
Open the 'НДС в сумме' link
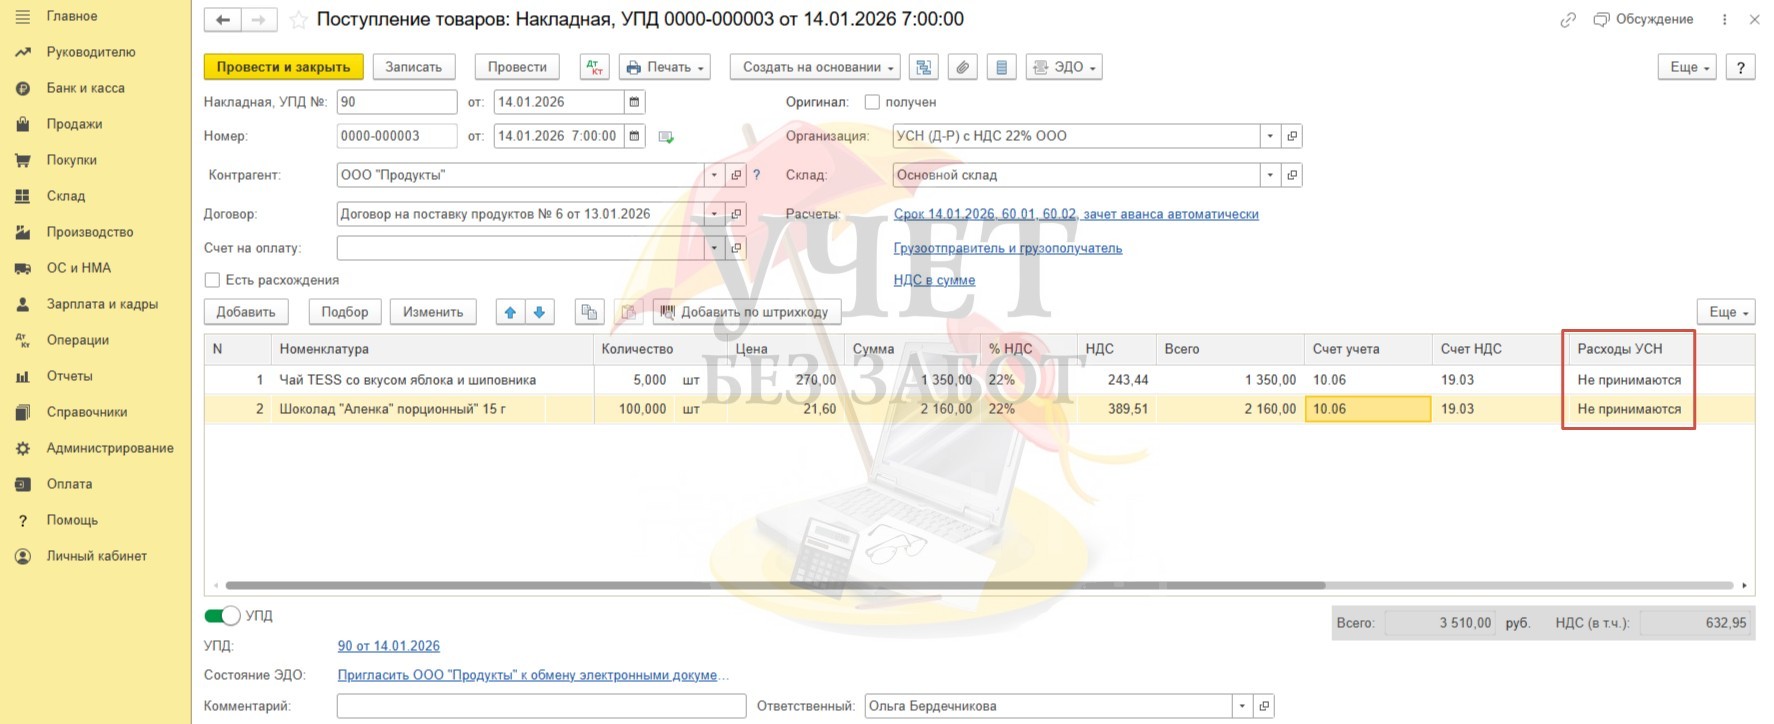click(934, 280)
